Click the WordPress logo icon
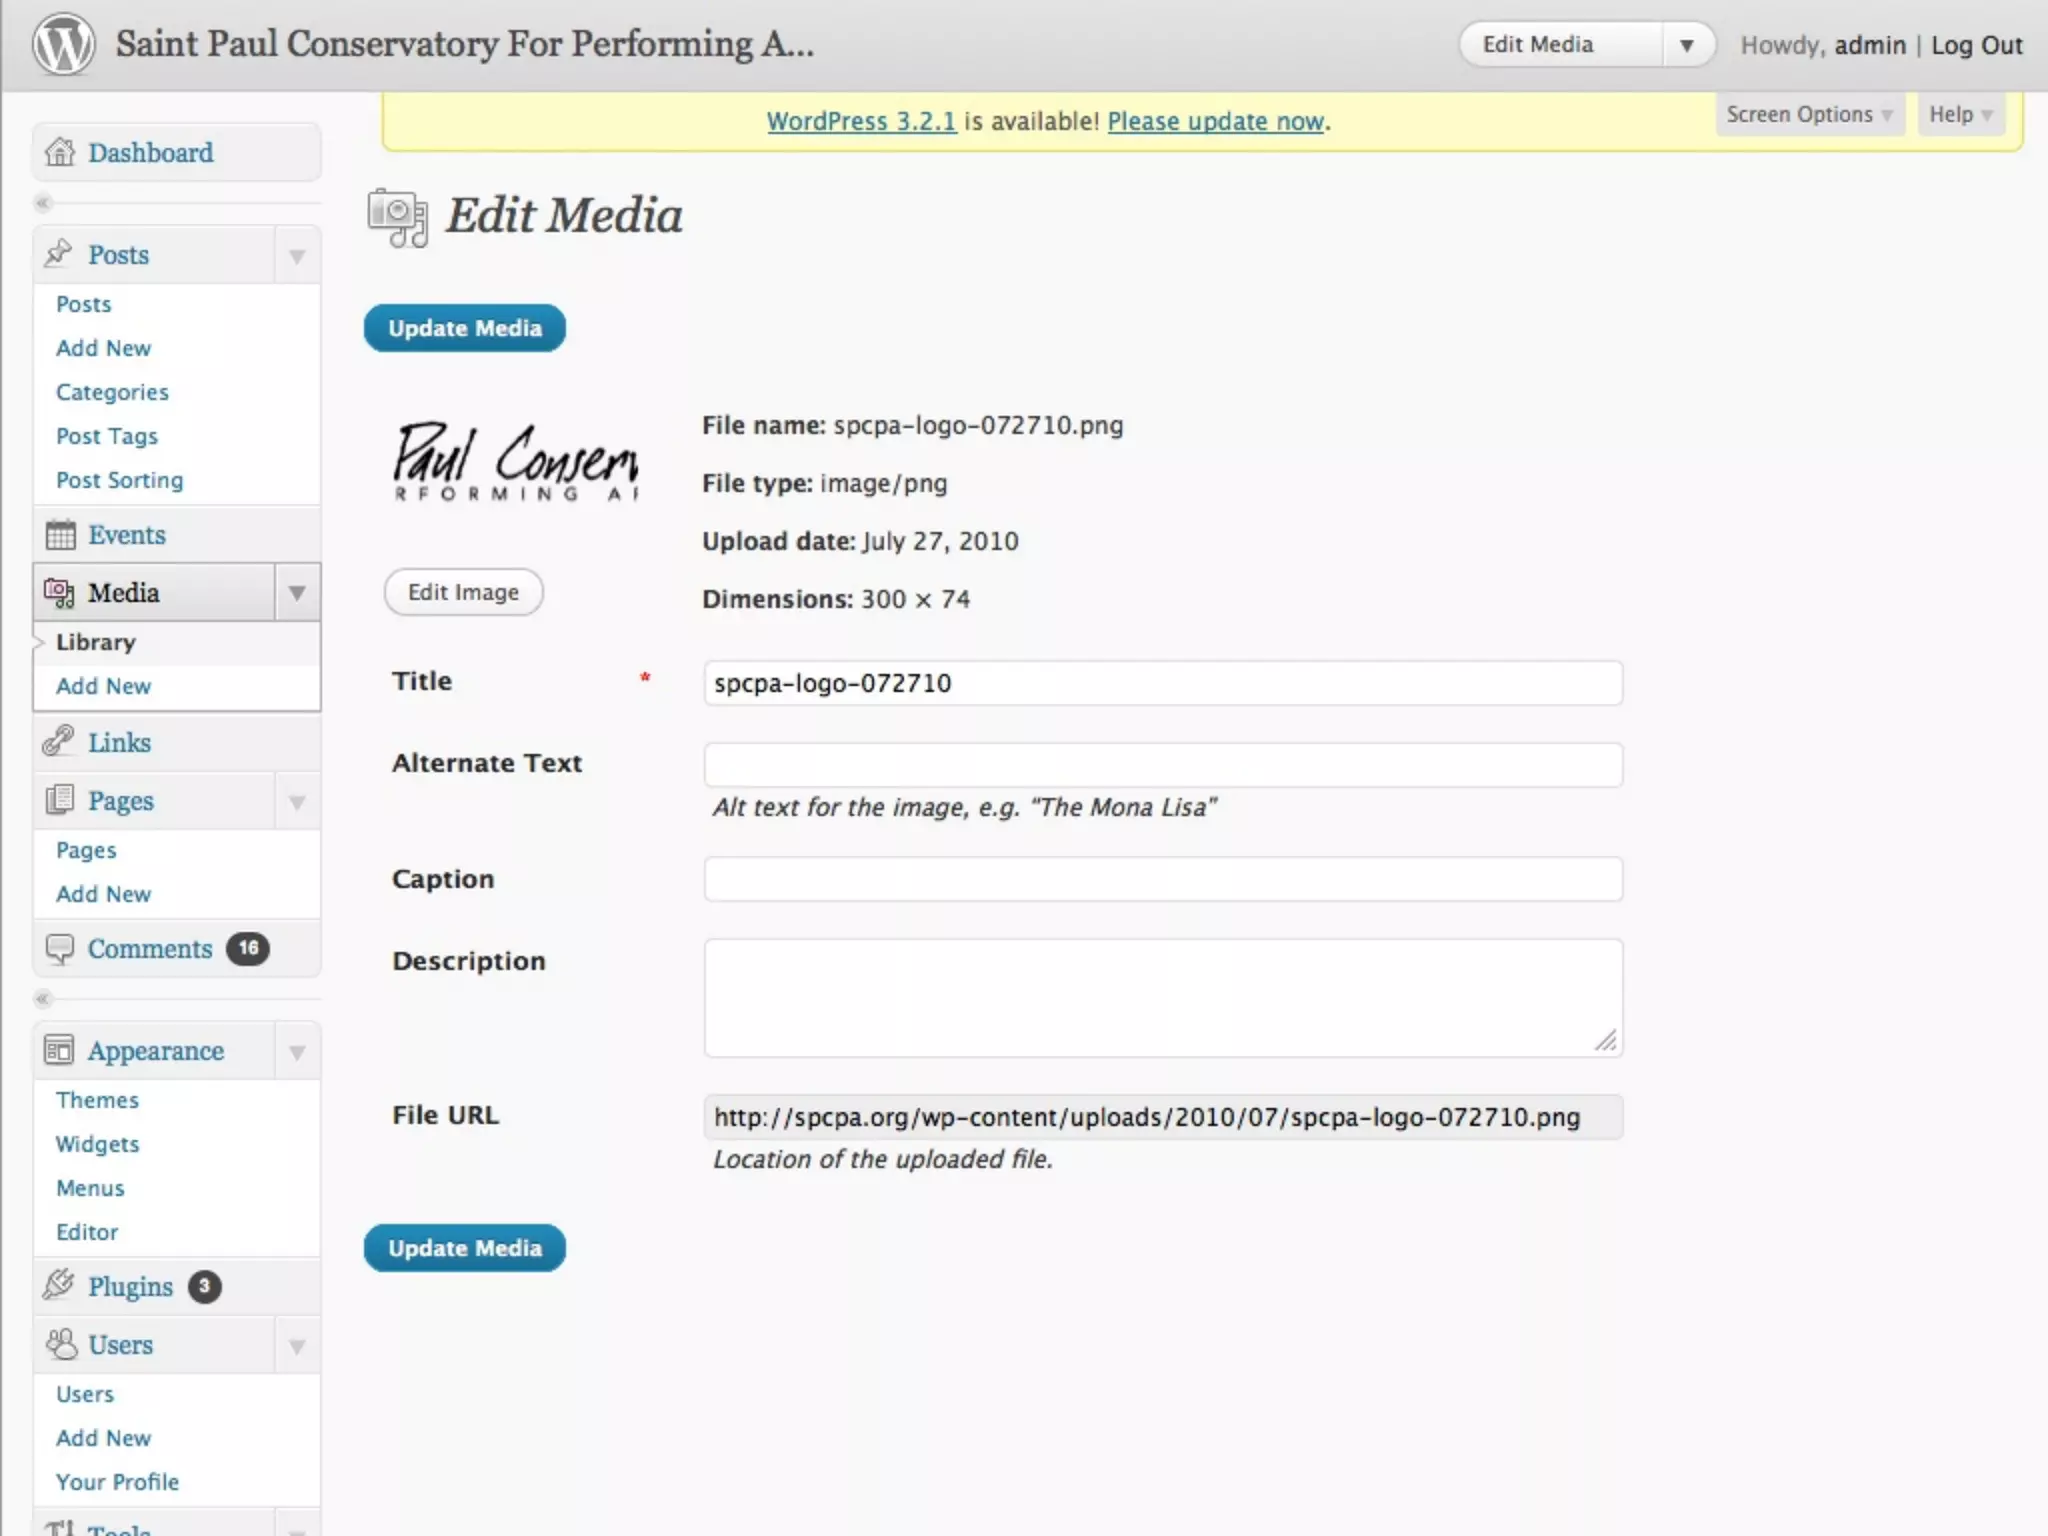The image size is (2048, 1536). tap(63, 45)
